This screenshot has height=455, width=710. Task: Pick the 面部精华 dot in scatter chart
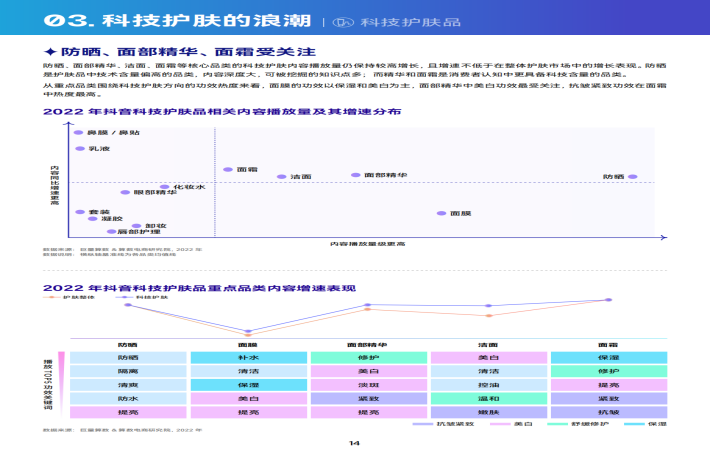tap(356, 175)
